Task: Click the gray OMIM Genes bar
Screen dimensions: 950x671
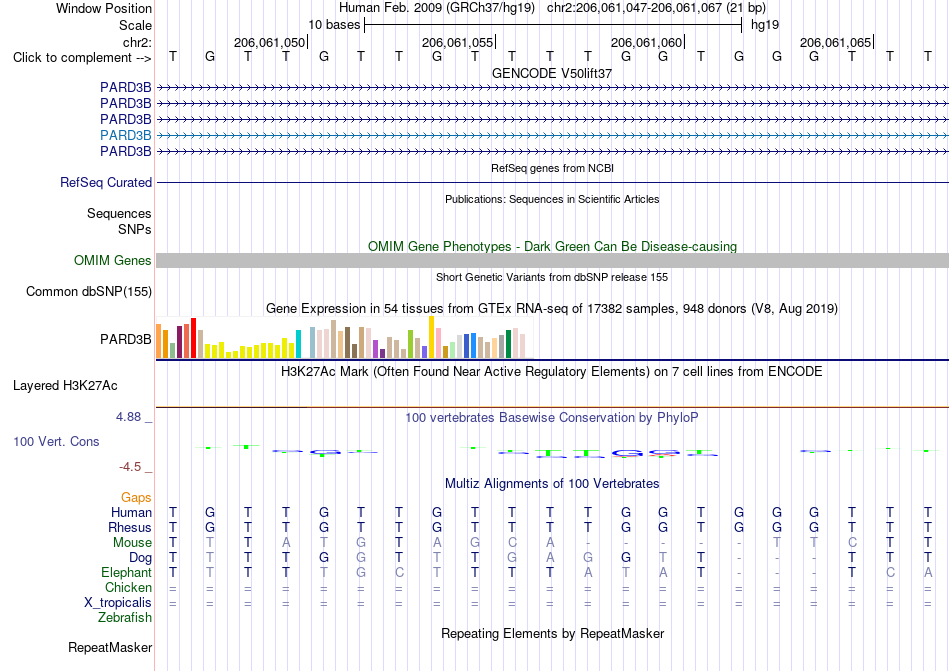Action: [x=553, y=260]
